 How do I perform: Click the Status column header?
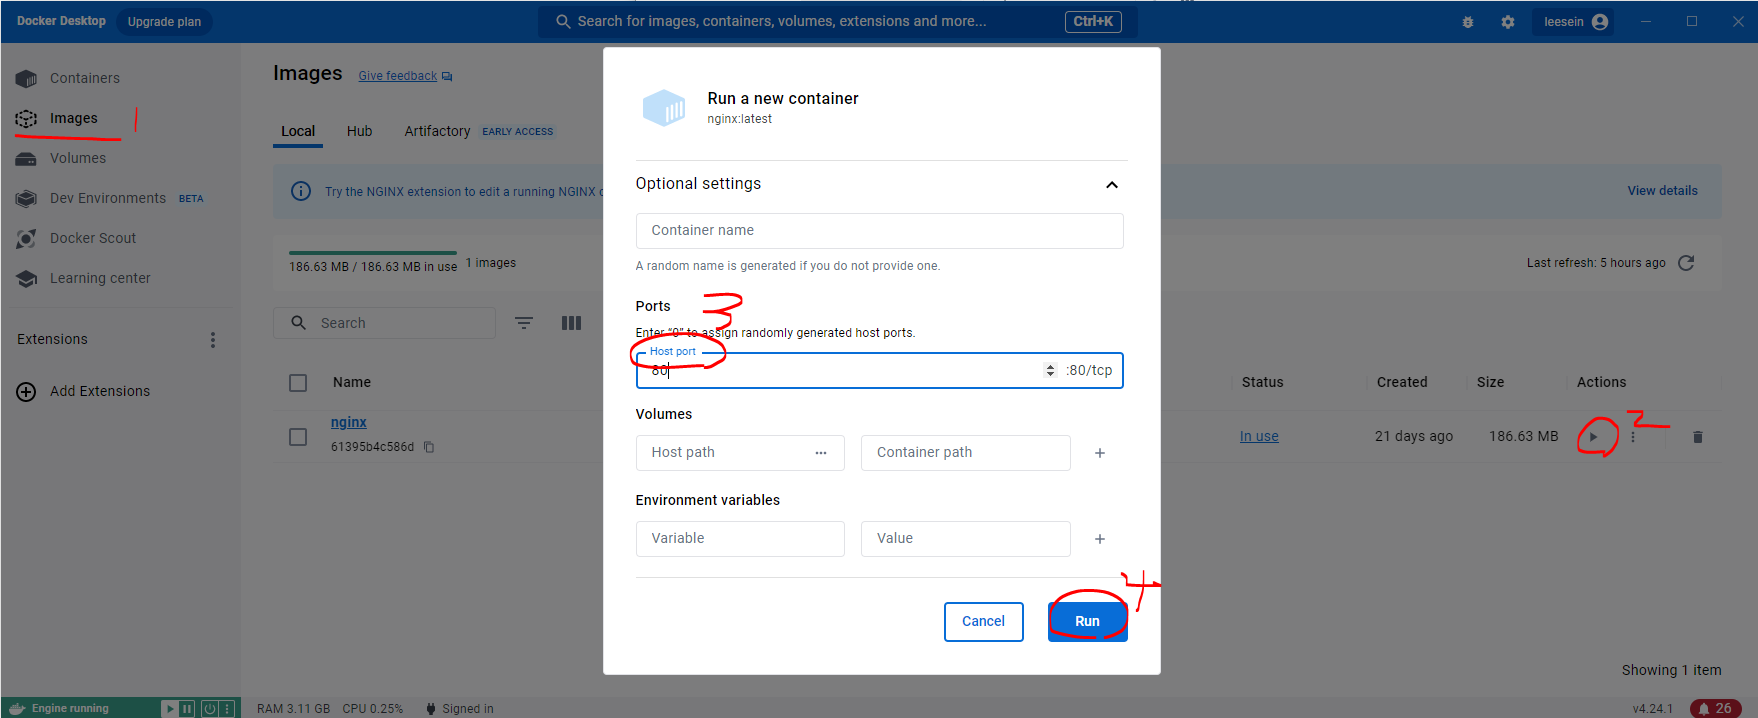point(1262,382)
